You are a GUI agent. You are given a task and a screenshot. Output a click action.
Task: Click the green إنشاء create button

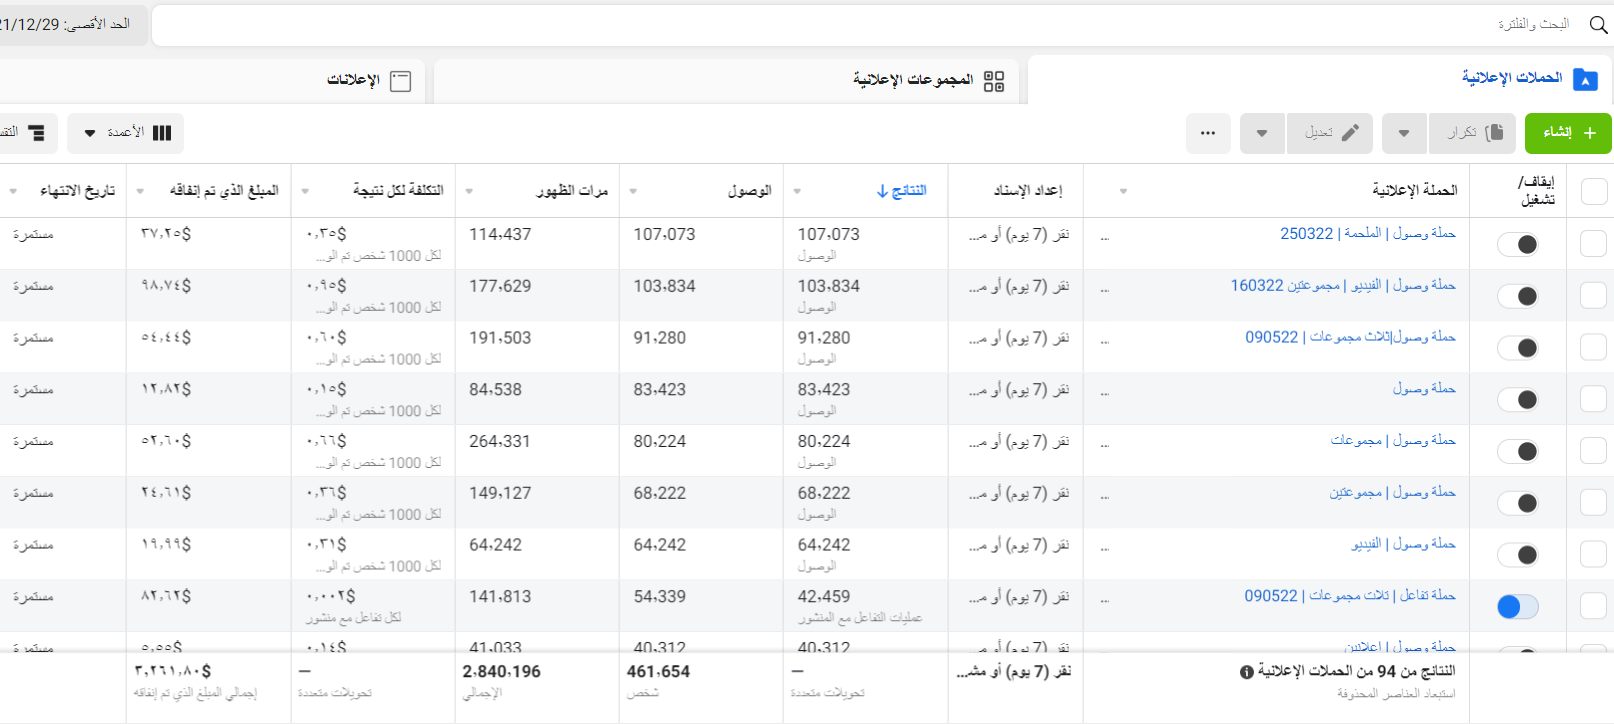tap(1568, 133)
